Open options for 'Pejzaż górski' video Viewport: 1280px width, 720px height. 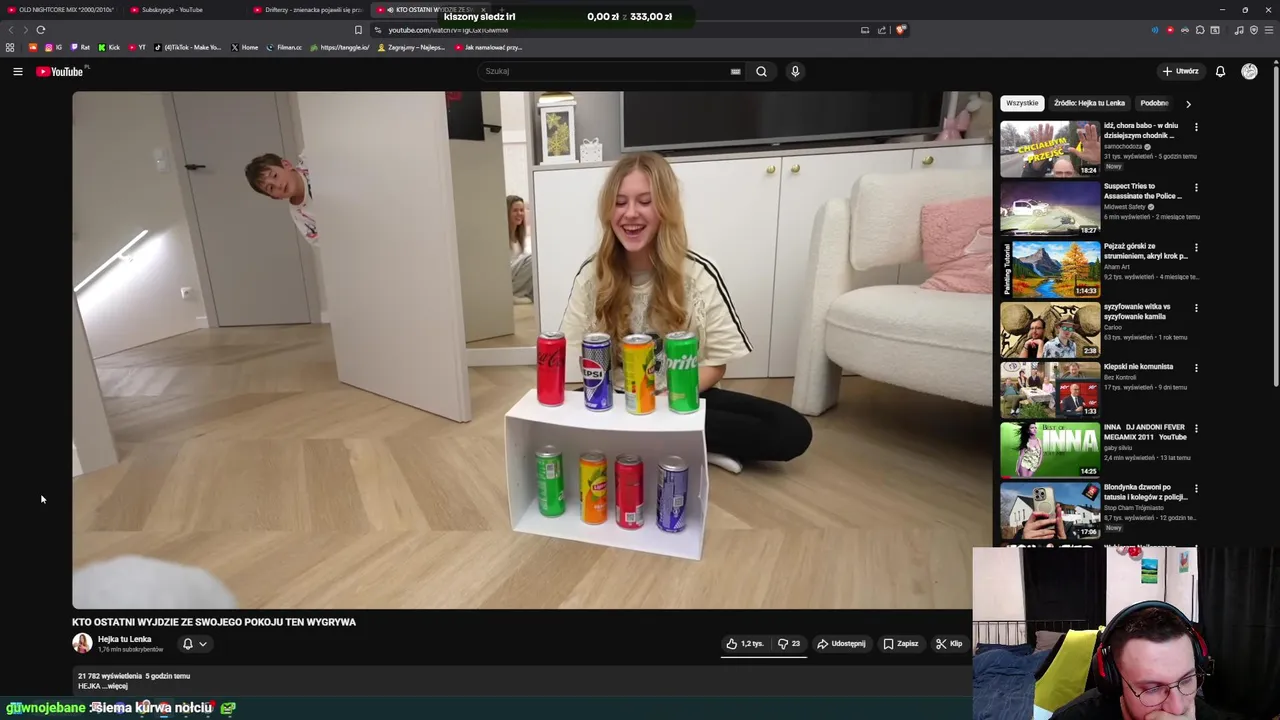(x=1196, y=247)
